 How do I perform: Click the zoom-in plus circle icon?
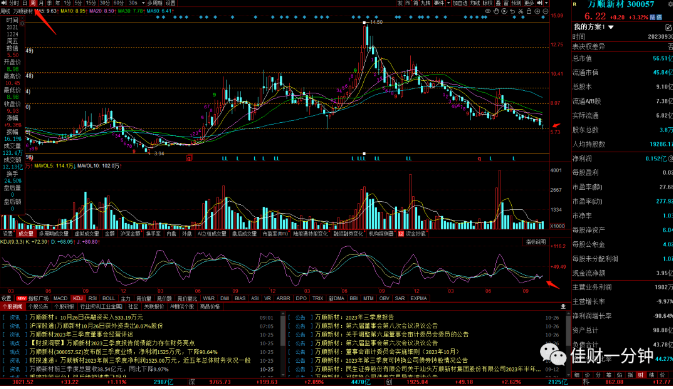537,11
